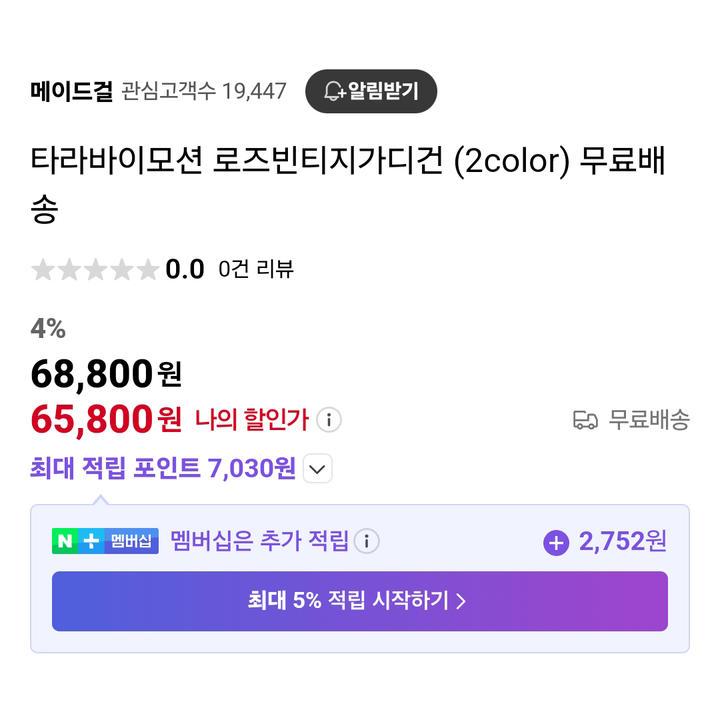Click the red 65,800원 discounted price
Image resolution: width=720 pixels, height=720 pixels.
coord(106,419)
